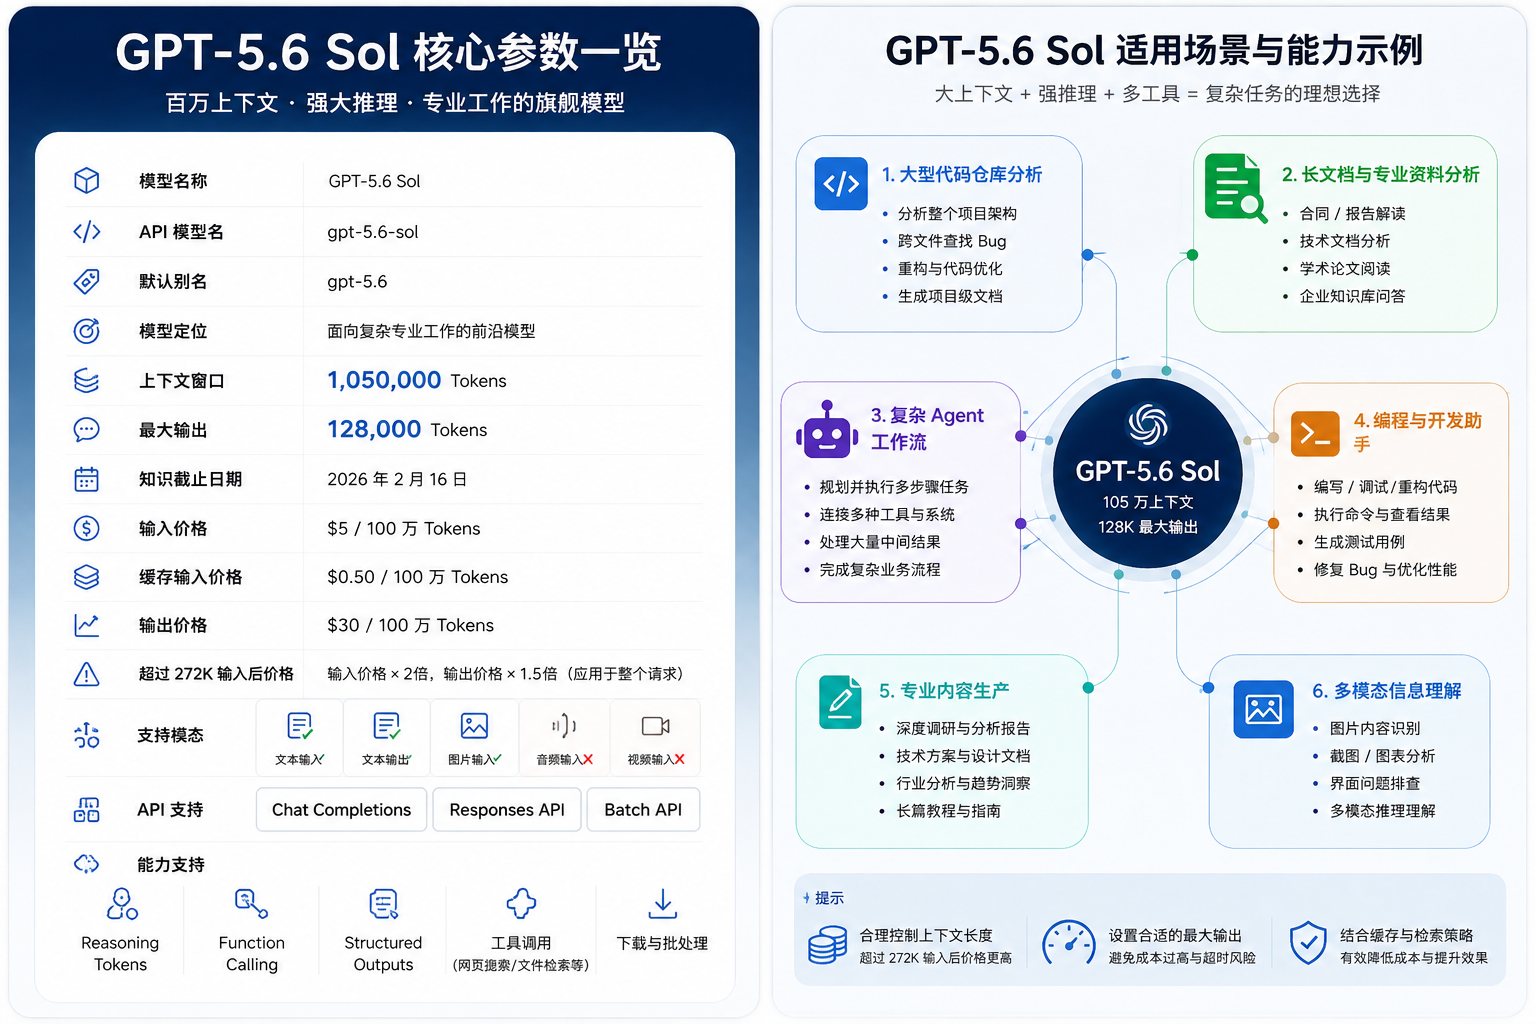The width and height of the screenshot is (1536, 1024).
Task: Click the blue code icon in 大型代码仓库分析 card
Action: (841, 184)
